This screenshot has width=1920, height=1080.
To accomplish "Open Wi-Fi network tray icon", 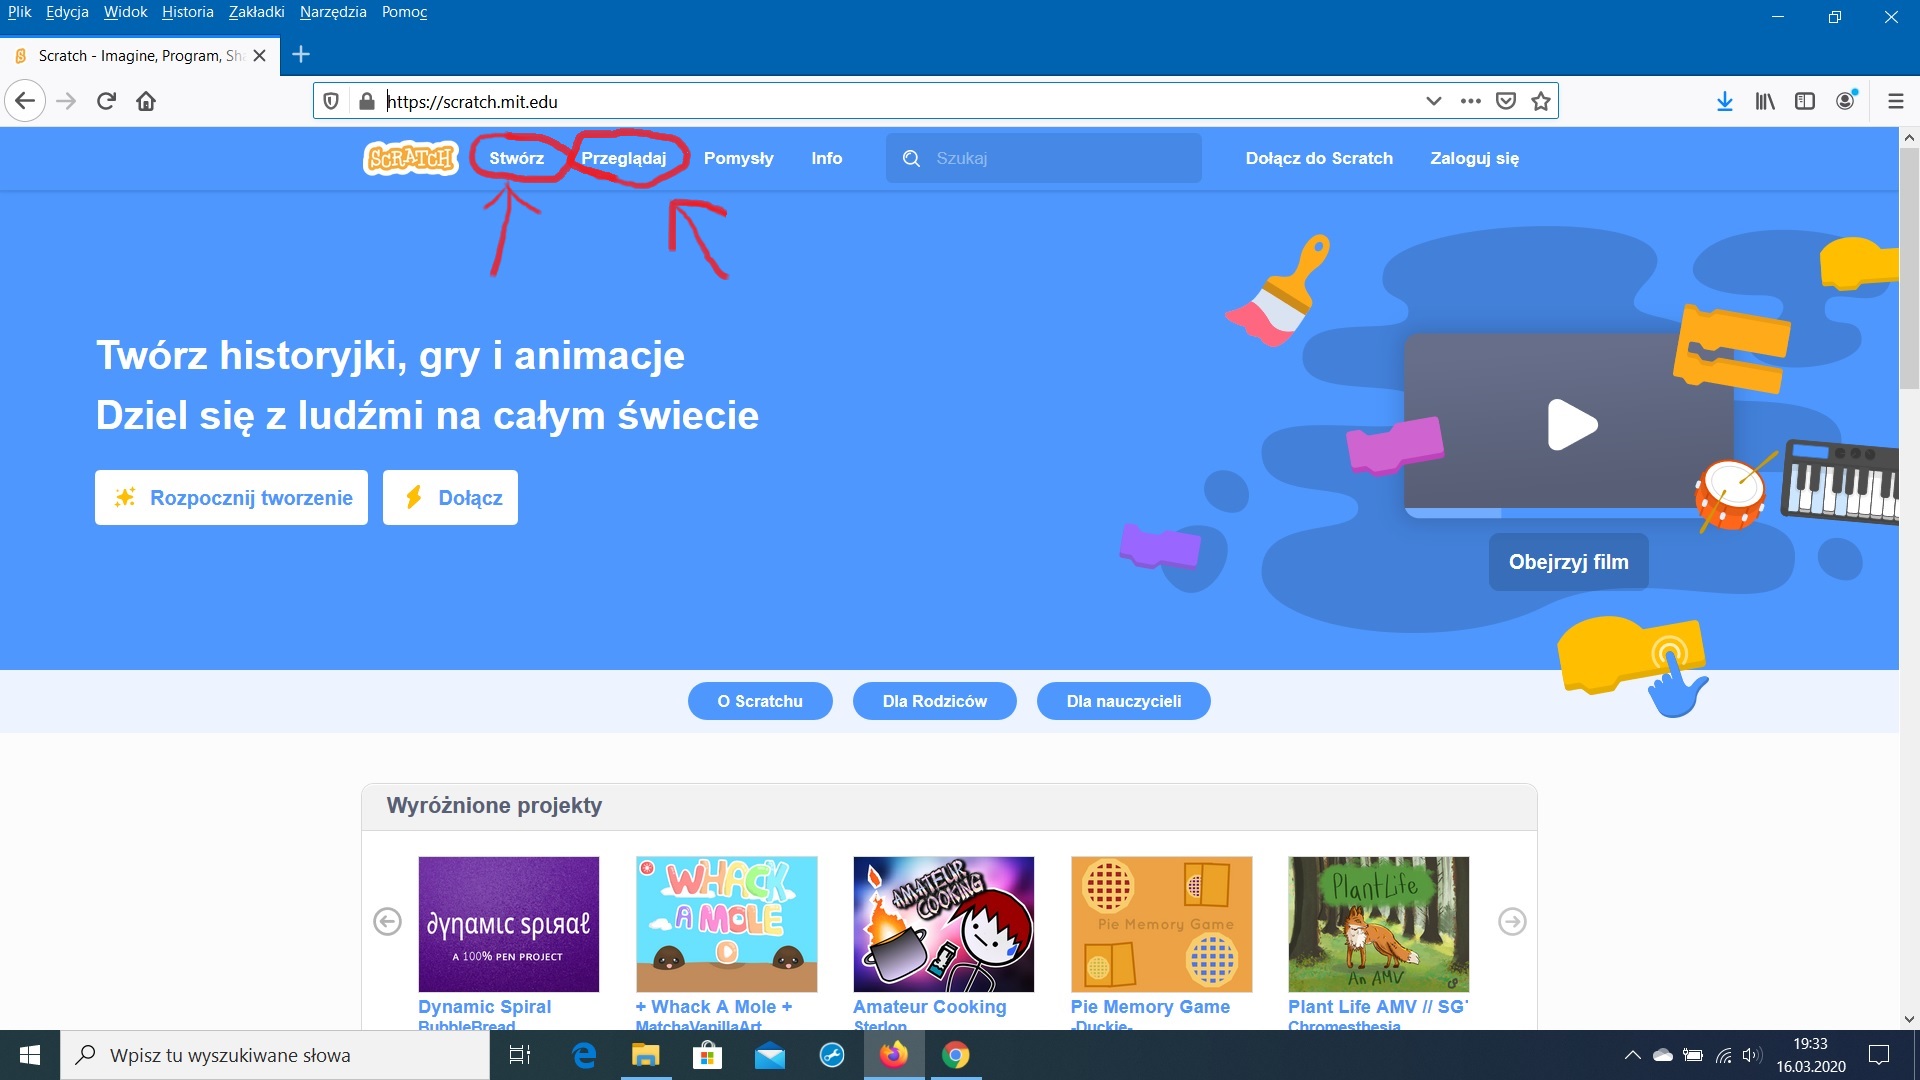I will coord(1723,1055).
